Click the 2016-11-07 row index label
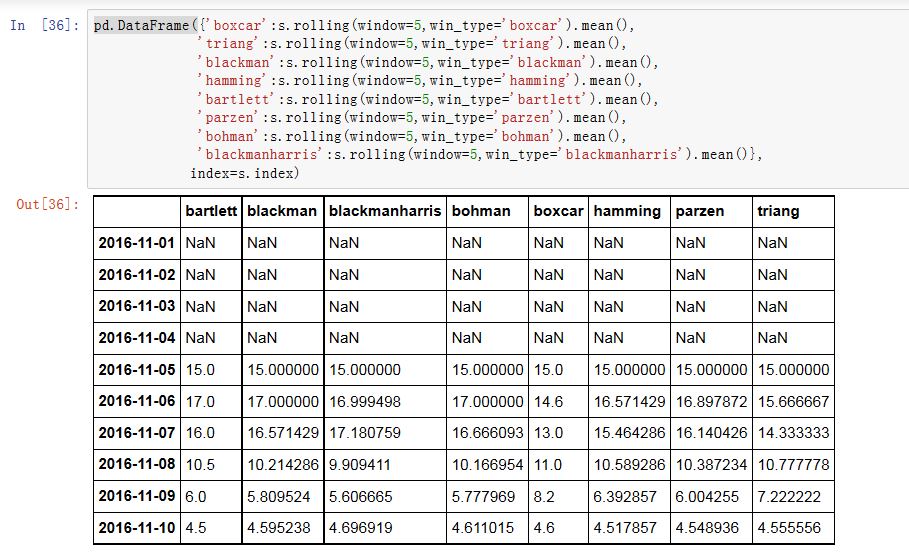This screenshot has height=552, width=909. pyautogui.click(x=137, y=433)
